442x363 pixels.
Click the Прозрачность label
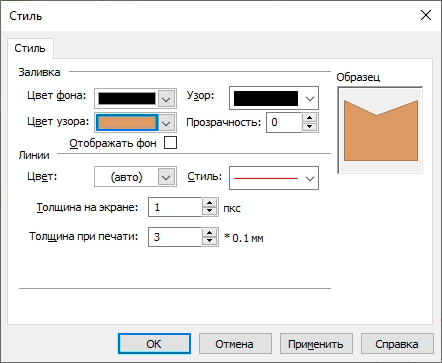pos(224,122)
